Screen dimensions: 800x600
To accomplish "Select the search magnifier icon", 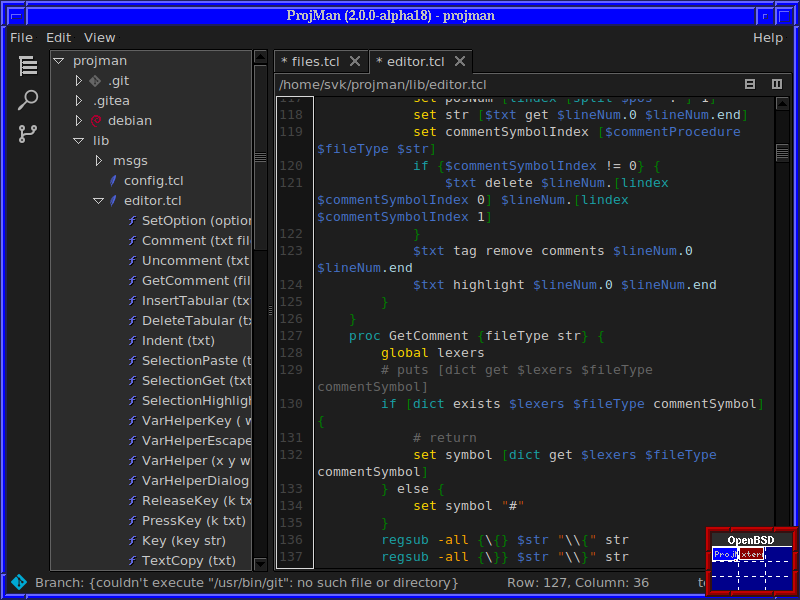I will click(x=28, y=99).
